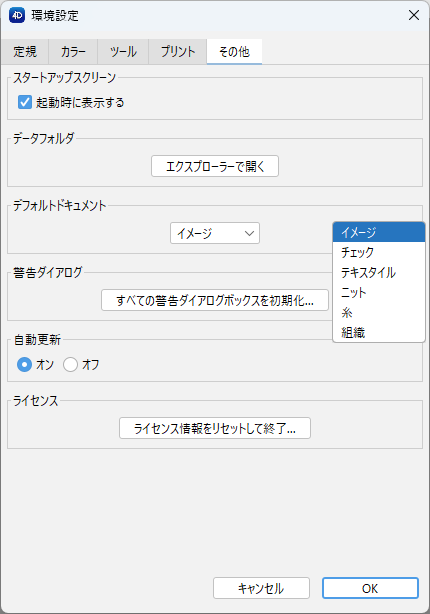Viewport: 430px width, 614px height.
Task: Select the オン radio button for auto update
Action: click(x=24, y=365)
